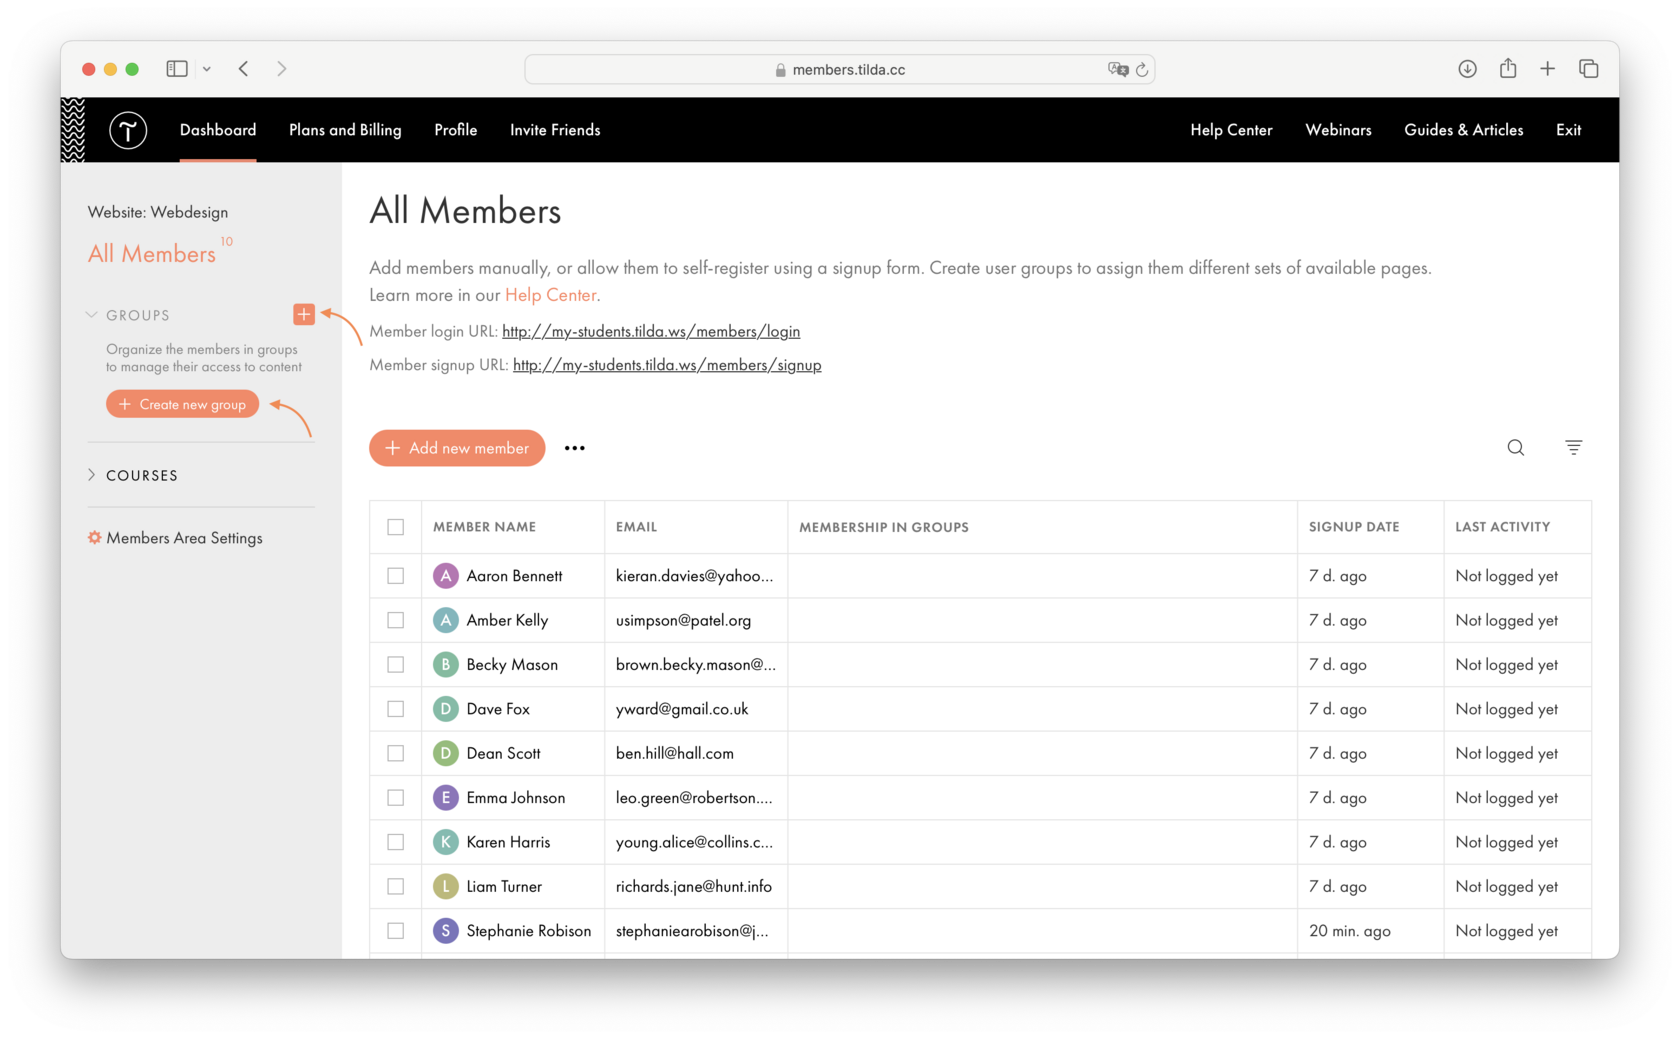The width and height of the screenshot is (1680, 1039).
Task: Open the Webinars menu item
Action: coord(1338,130)
